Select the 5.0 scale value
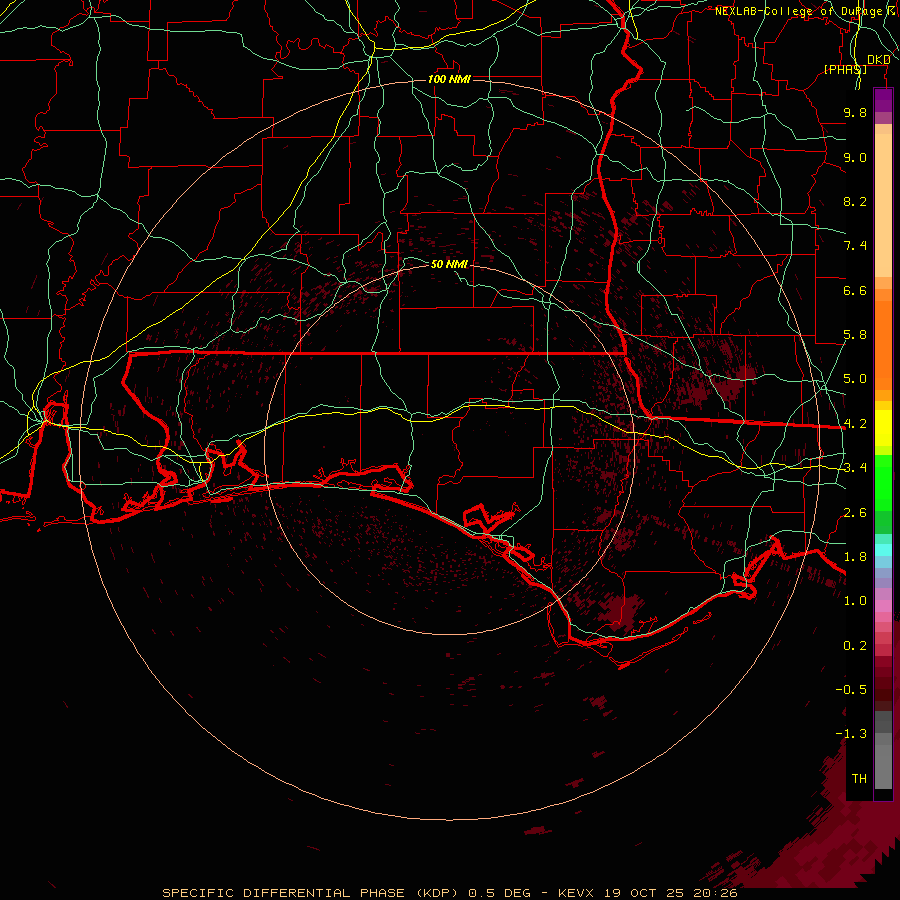The height and width of the screenshot is (900, 900). tap(855, 379)
